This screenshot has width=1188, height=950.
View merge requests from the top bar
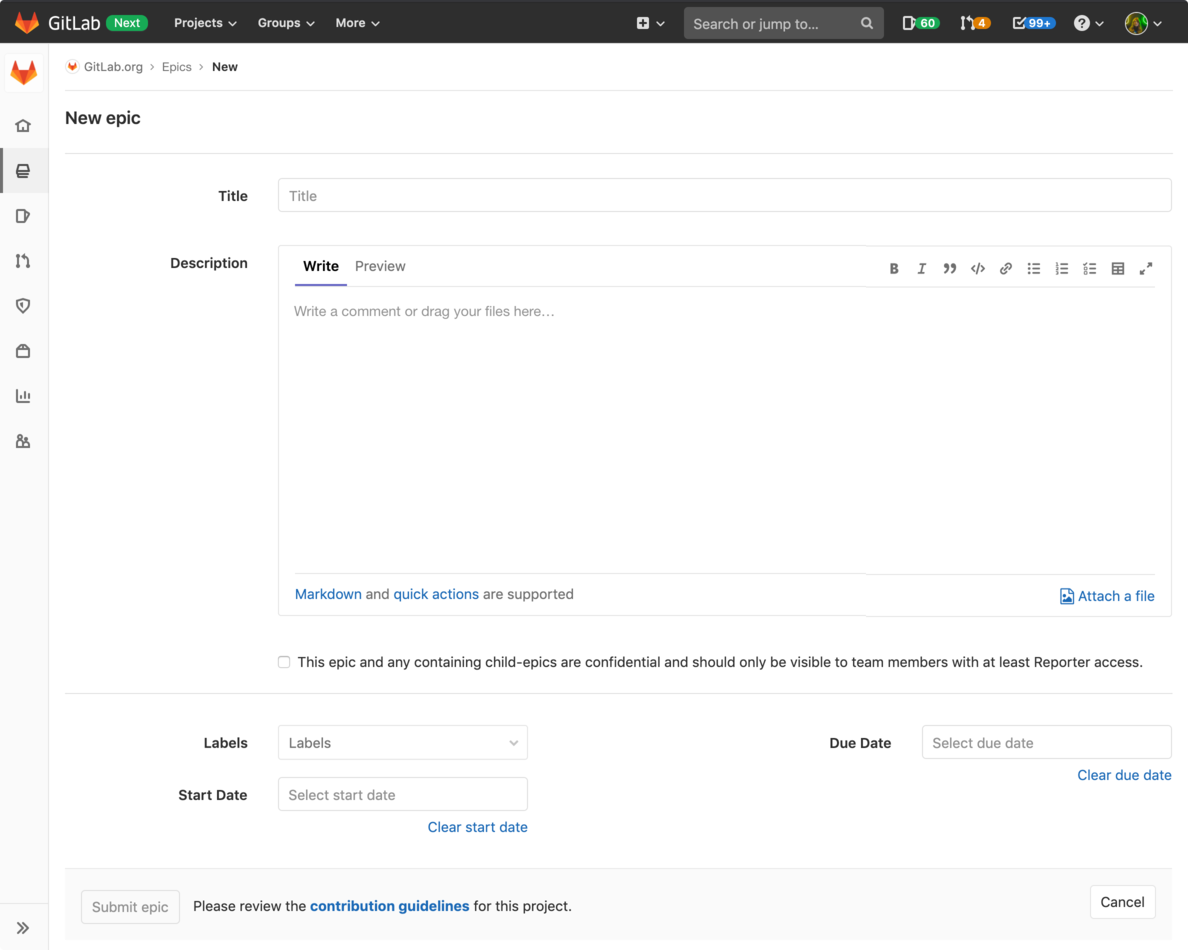(x=974, y=22)
